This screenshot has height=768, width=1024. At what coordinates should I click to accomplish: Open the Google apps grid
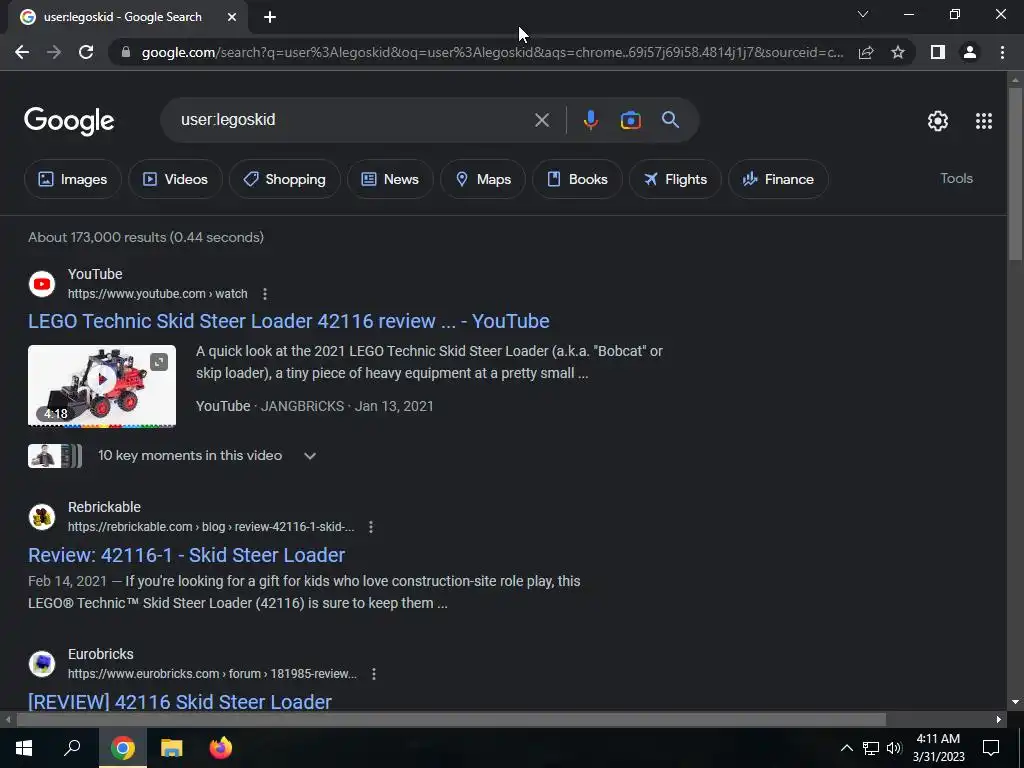[x=984, y=121]
